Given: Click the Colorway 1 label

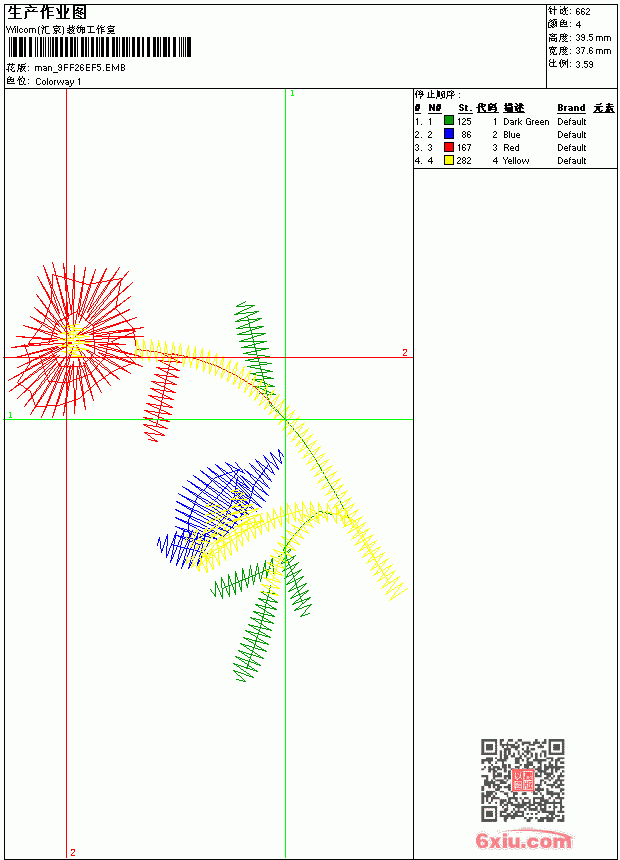Looking at the screenshot, I should pos(58,82).
